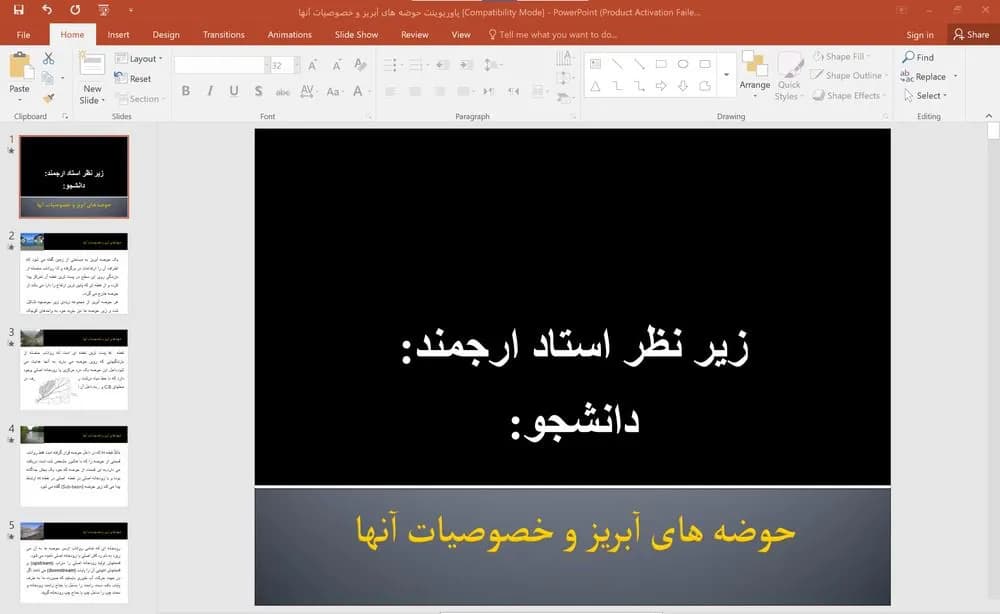Click the Share button
This screenshot has height=614, width=1000.
(971, 34)
